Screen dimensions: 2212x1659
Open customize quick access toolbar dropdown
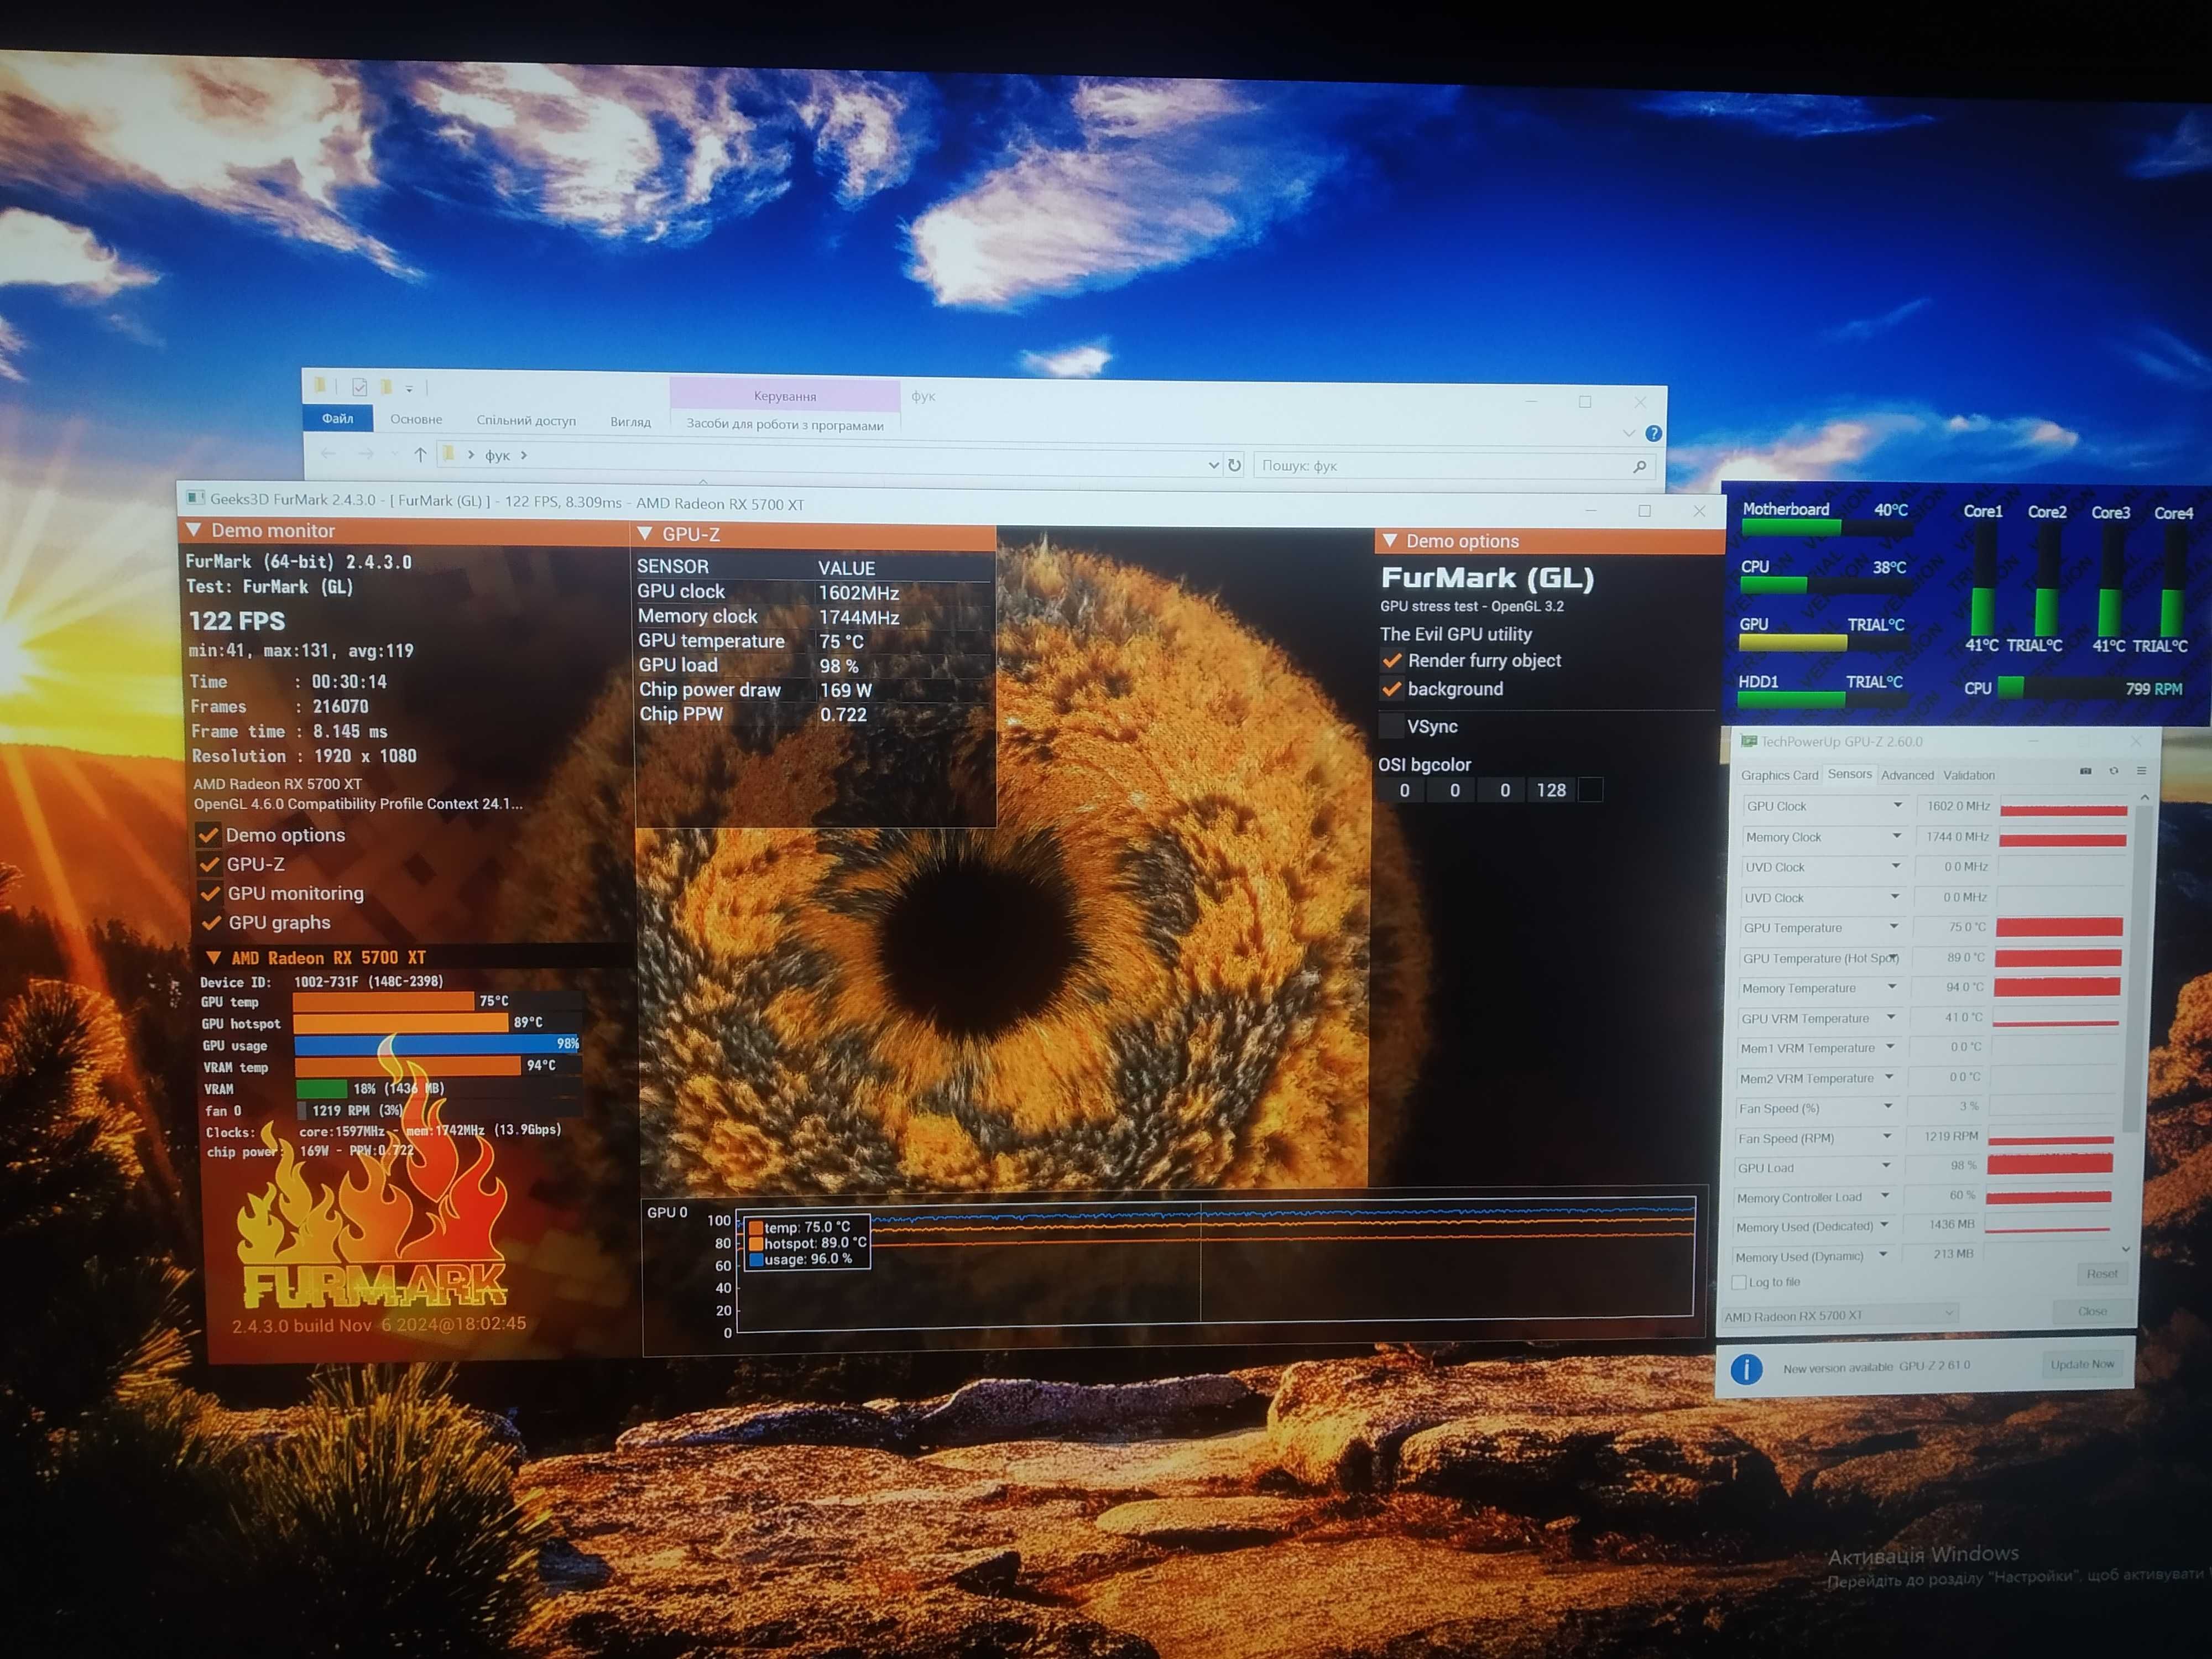click(409, 388)
